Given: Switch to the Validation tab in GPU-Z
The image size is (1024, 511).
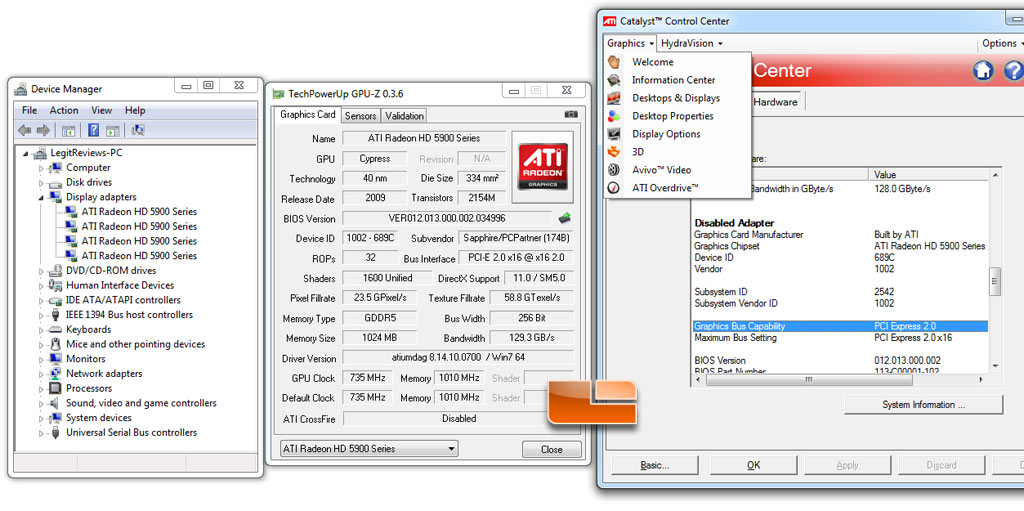Looking at the screenshot, I should (x=404, y=116).
